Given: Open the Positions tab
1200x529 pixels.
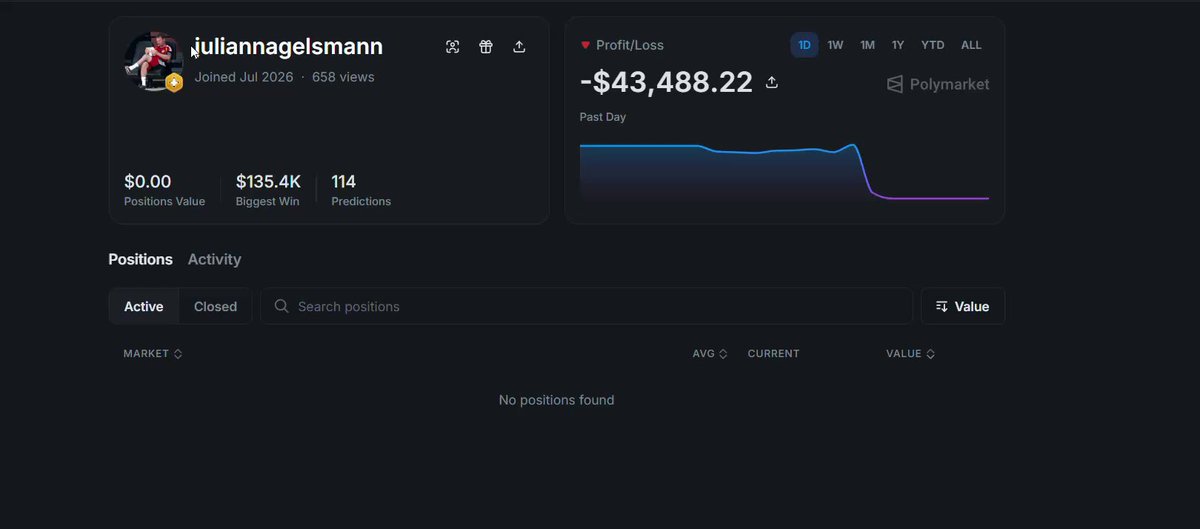Looking at the screenshot, I should tap(140, 259).
